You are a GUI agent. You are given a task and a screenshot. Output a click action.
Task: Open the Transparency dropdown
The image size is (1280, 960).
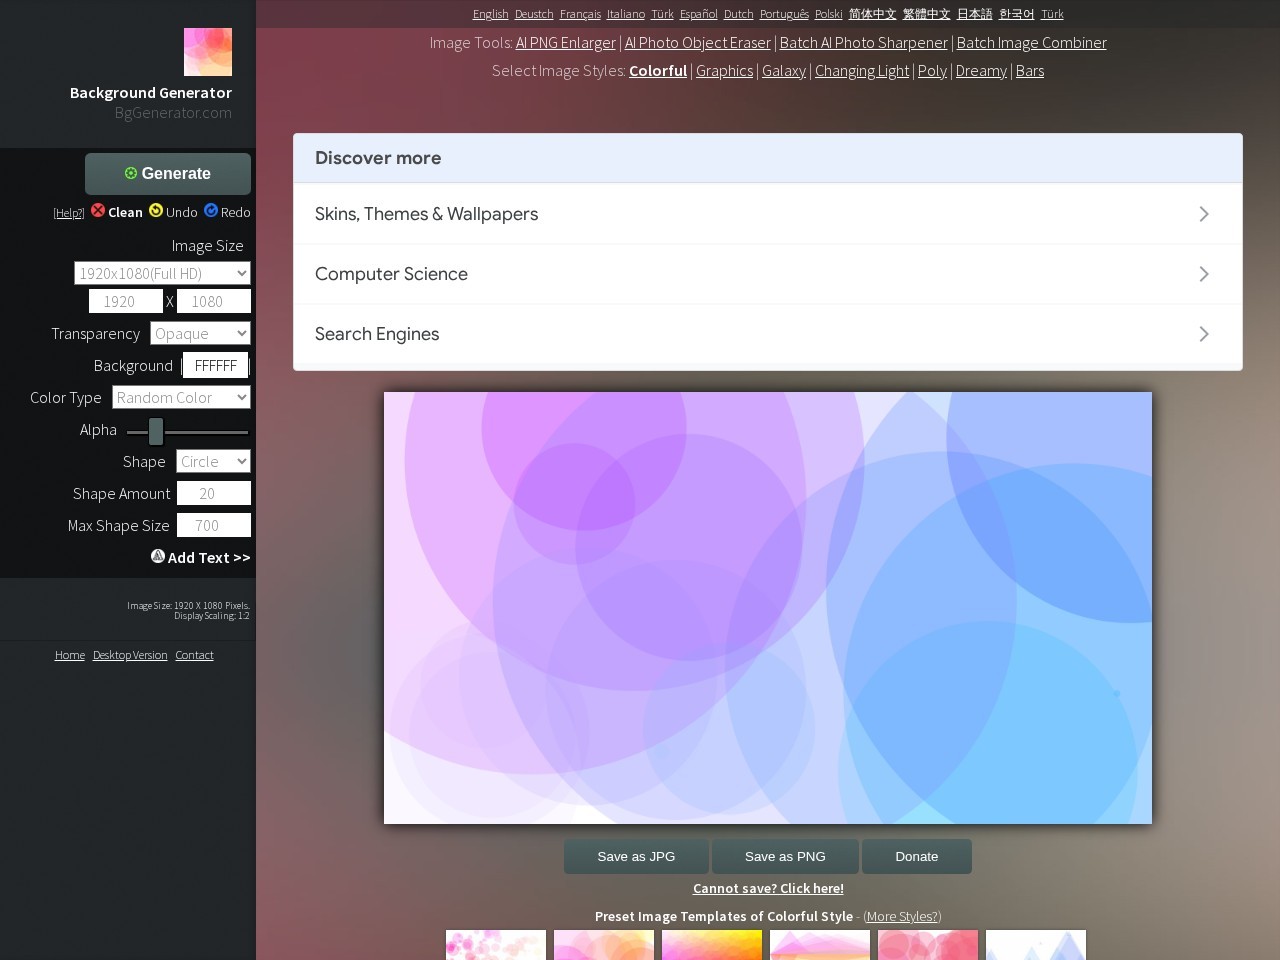[200, 333]
